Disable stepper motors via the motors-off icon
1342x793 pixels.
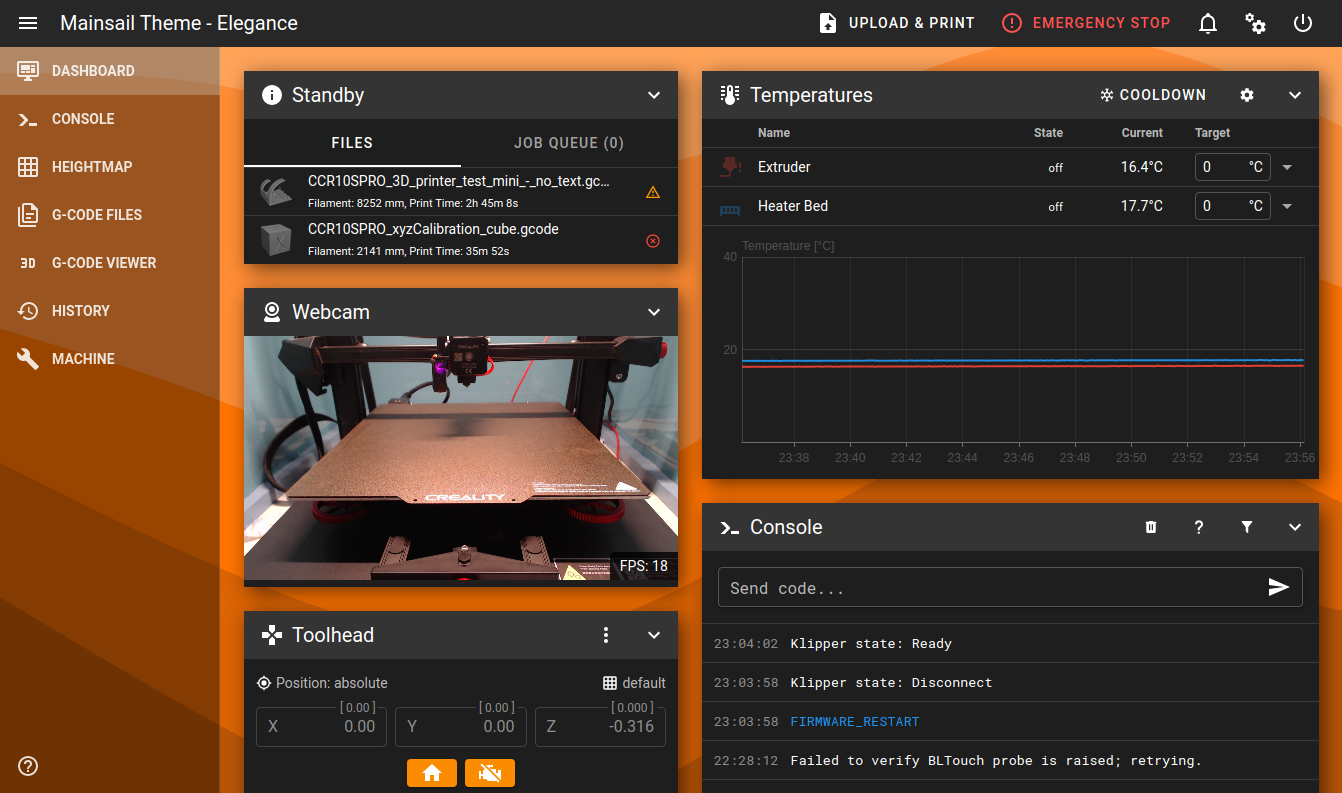click(489, 772)
